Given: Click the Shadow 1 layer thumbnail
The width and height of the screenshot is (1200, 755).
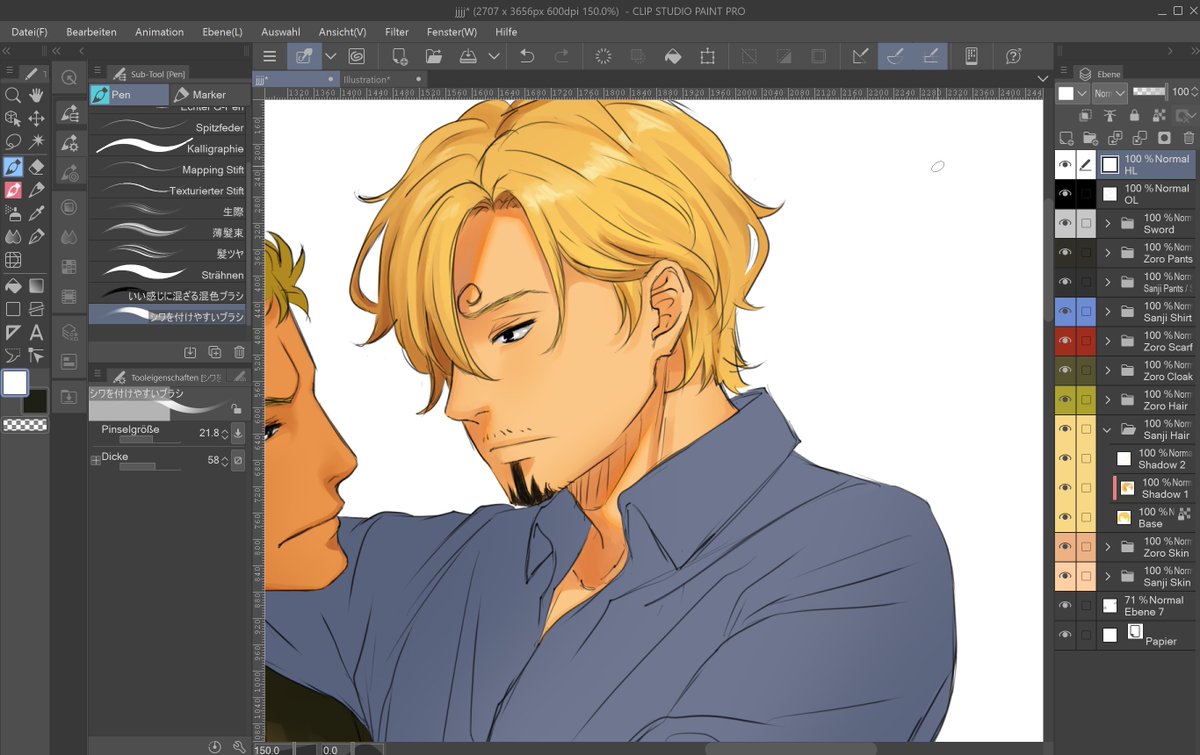Looking at the screenshot, I should coord(1127,488).
